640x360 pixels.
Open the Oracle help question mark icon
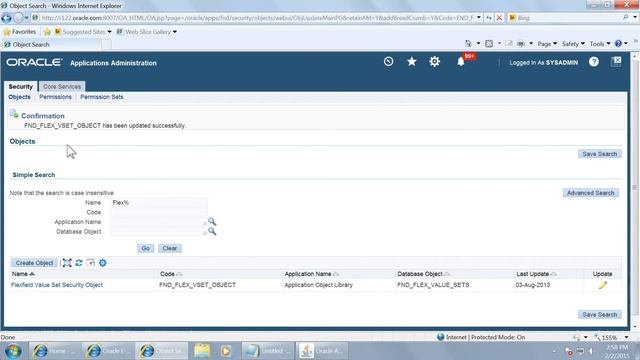(x=594, y=62)
